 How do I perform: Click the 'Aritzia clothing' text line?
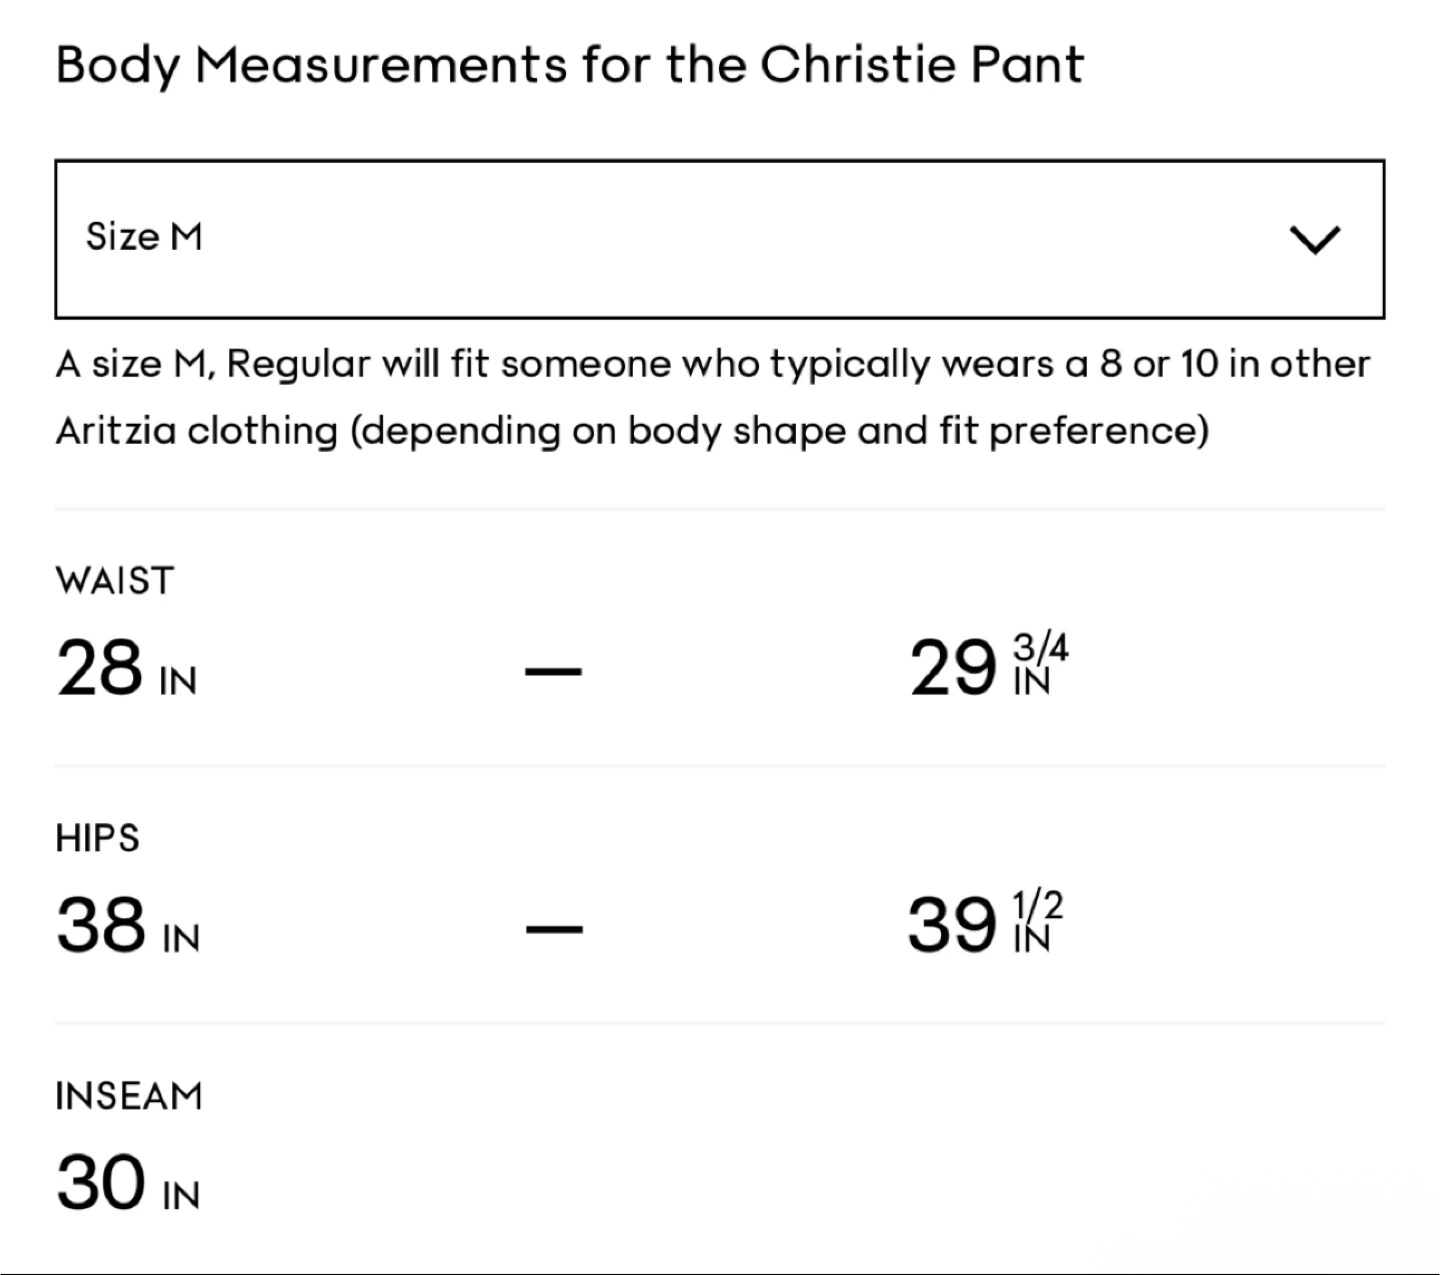[x=632, y=431]
